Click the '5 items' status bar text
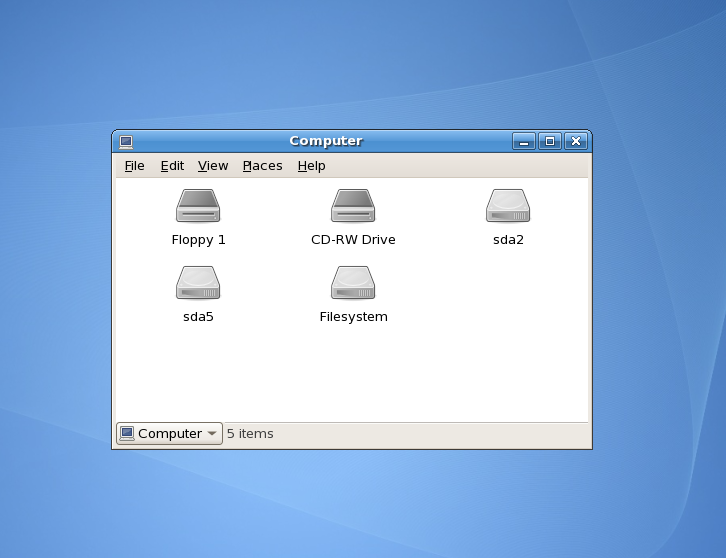Image resolution: width=726 pixels, height=558 pixels. (250, 433)
